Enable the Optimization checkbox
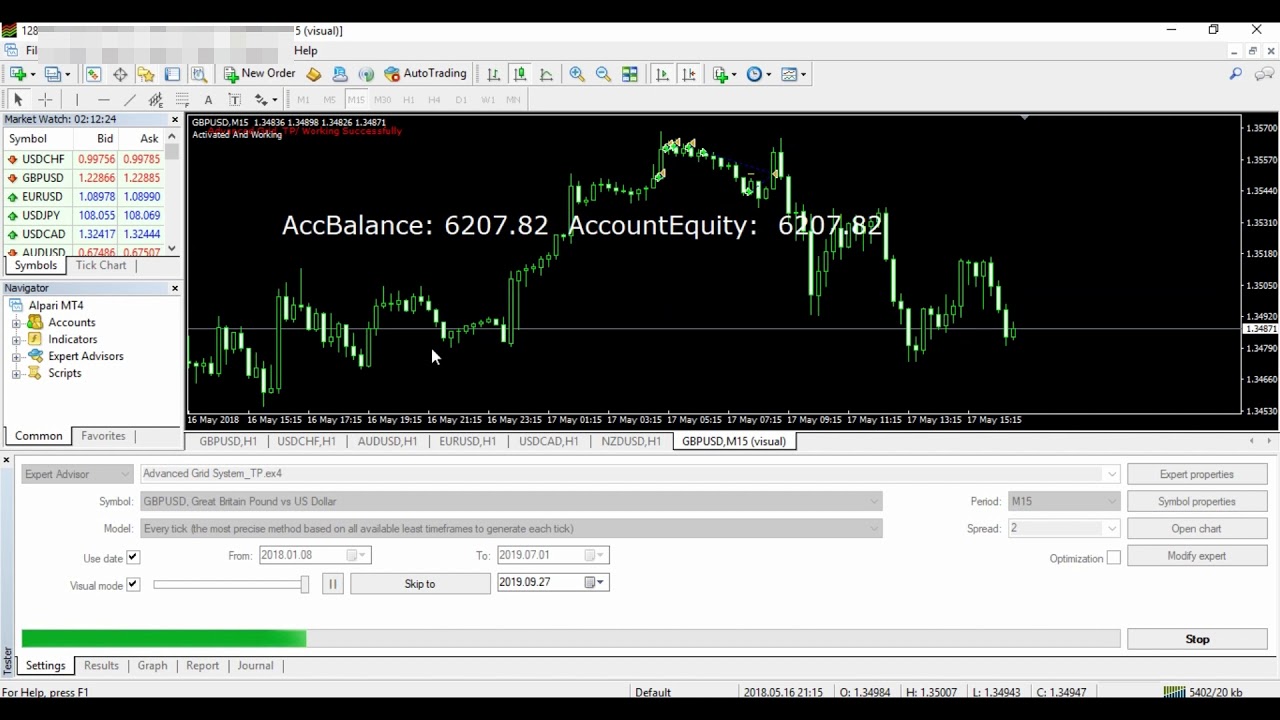The image size is (1280, 720). click(1113, 558)
